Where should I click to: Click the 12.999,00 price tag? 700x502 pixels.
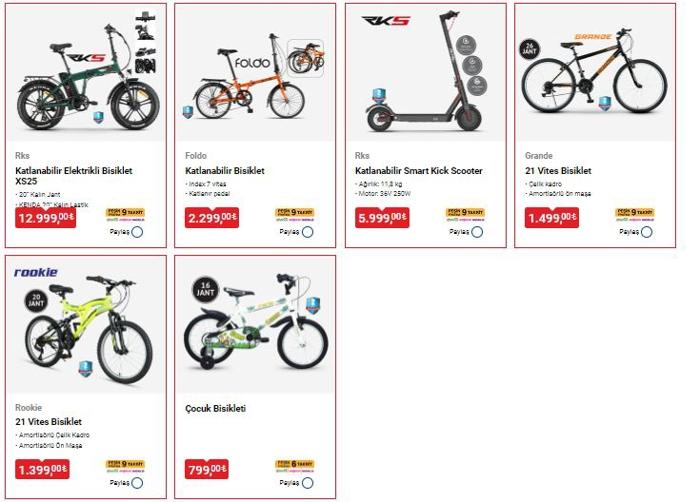click(46, 218)
